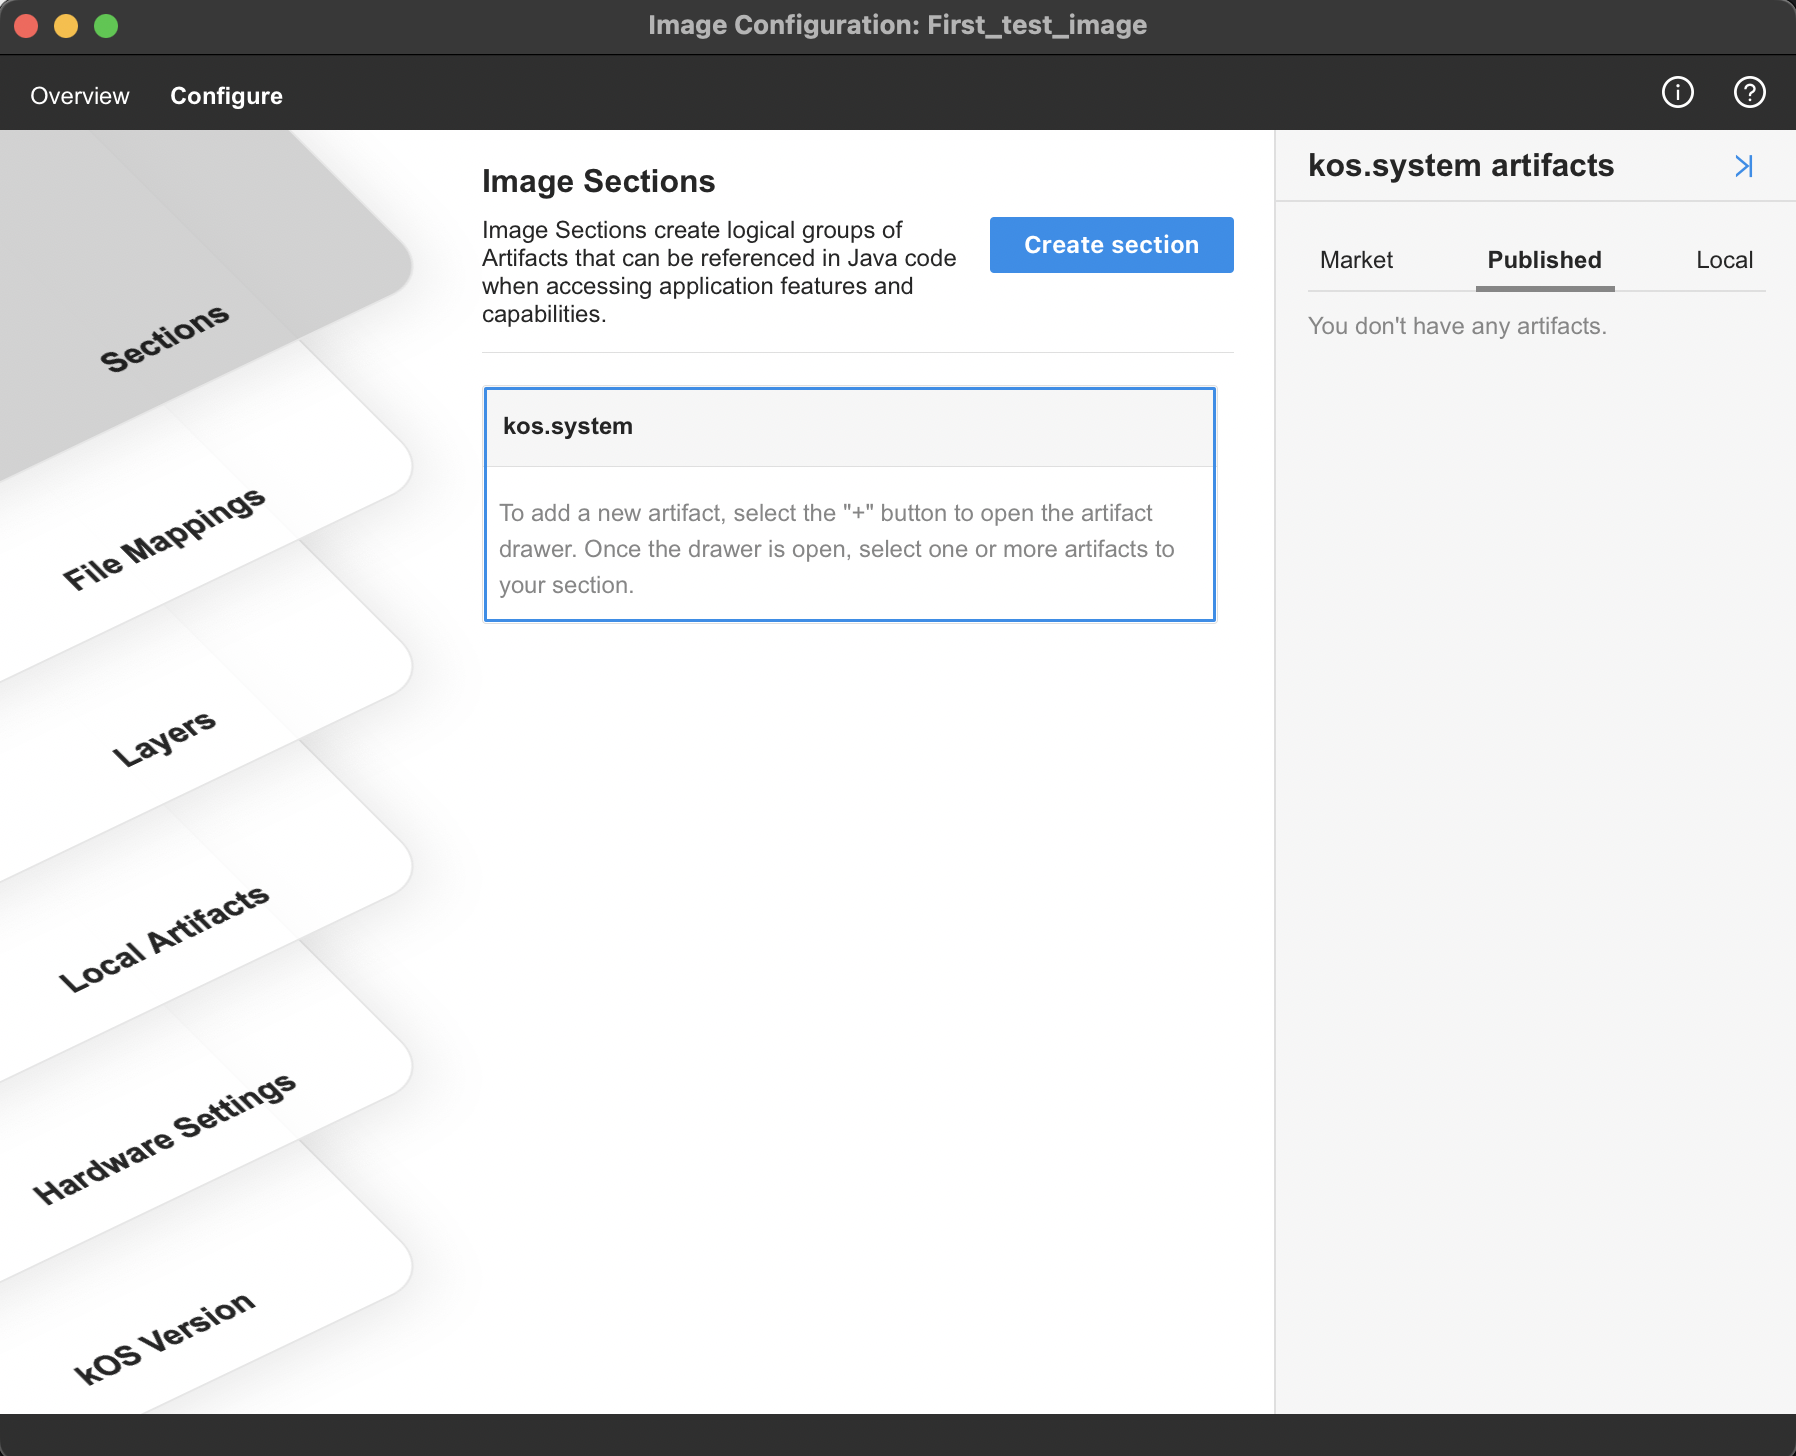Image resolution: width=1796 pixels, height=1456 pixels.
Task: Close the window with the red button
Action: [x=26, y=25]
